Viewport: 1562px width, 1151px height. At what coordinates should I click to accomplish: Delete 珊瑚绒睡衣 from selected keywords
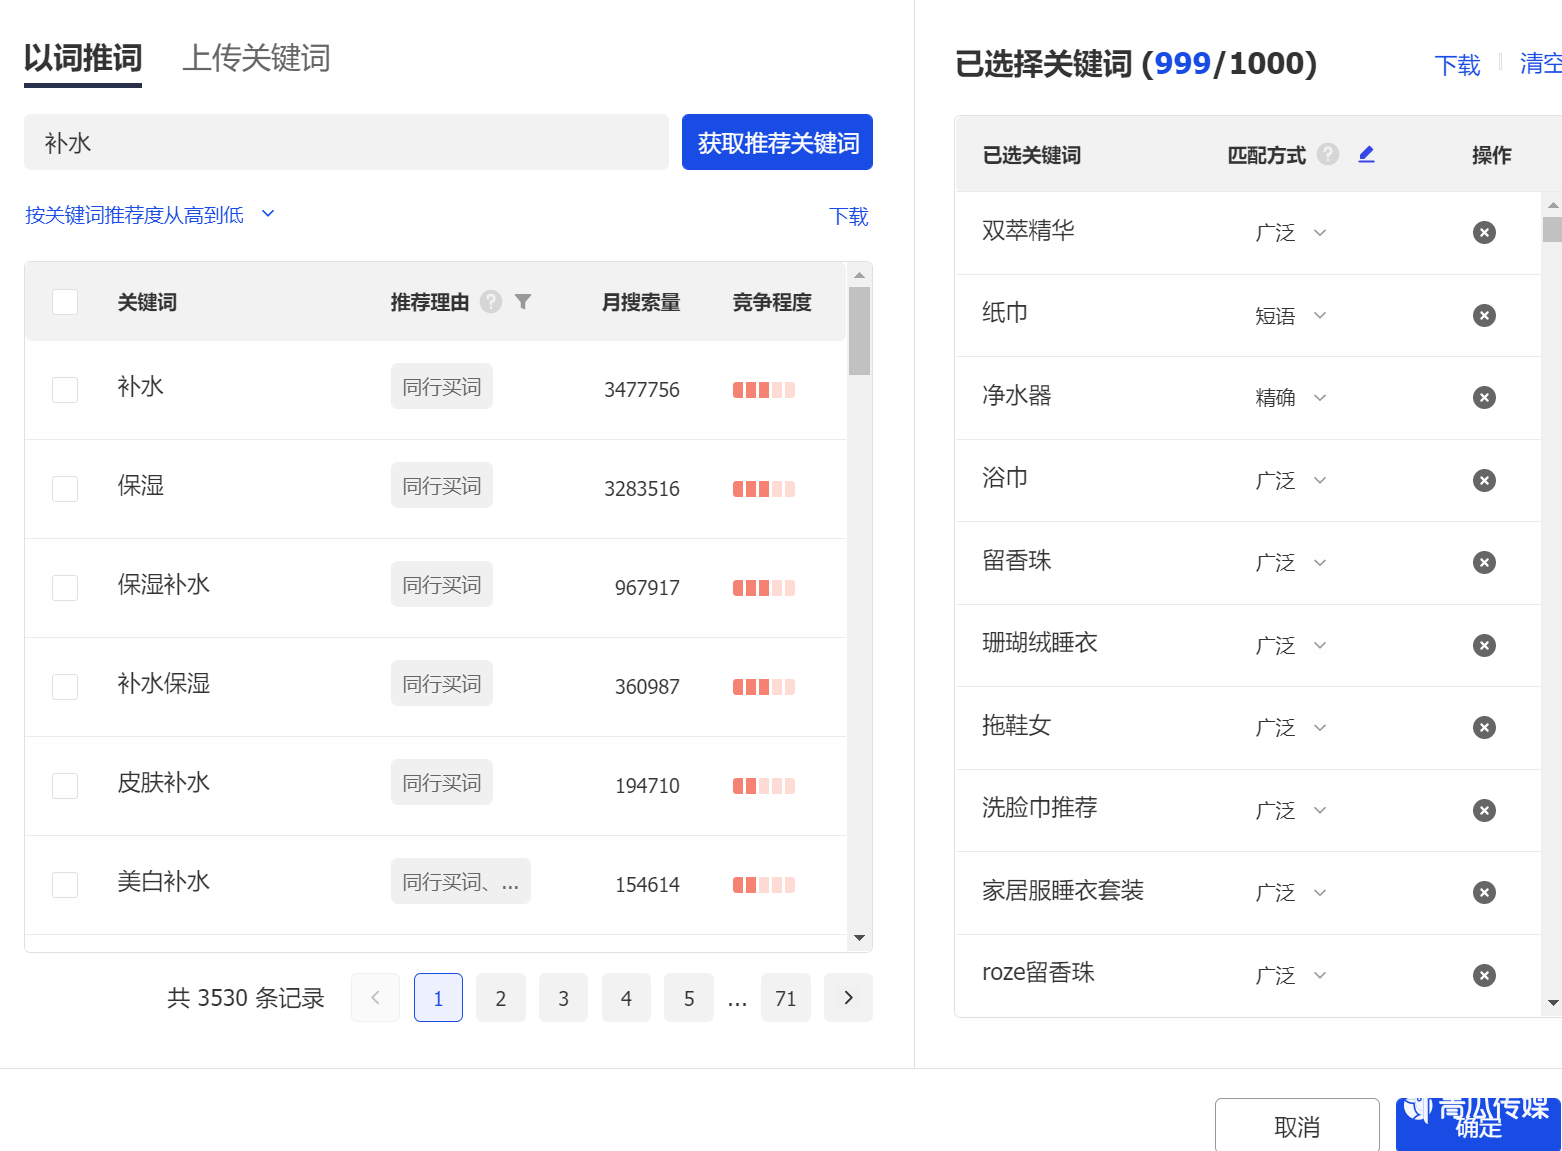[x=1484, y=645]
